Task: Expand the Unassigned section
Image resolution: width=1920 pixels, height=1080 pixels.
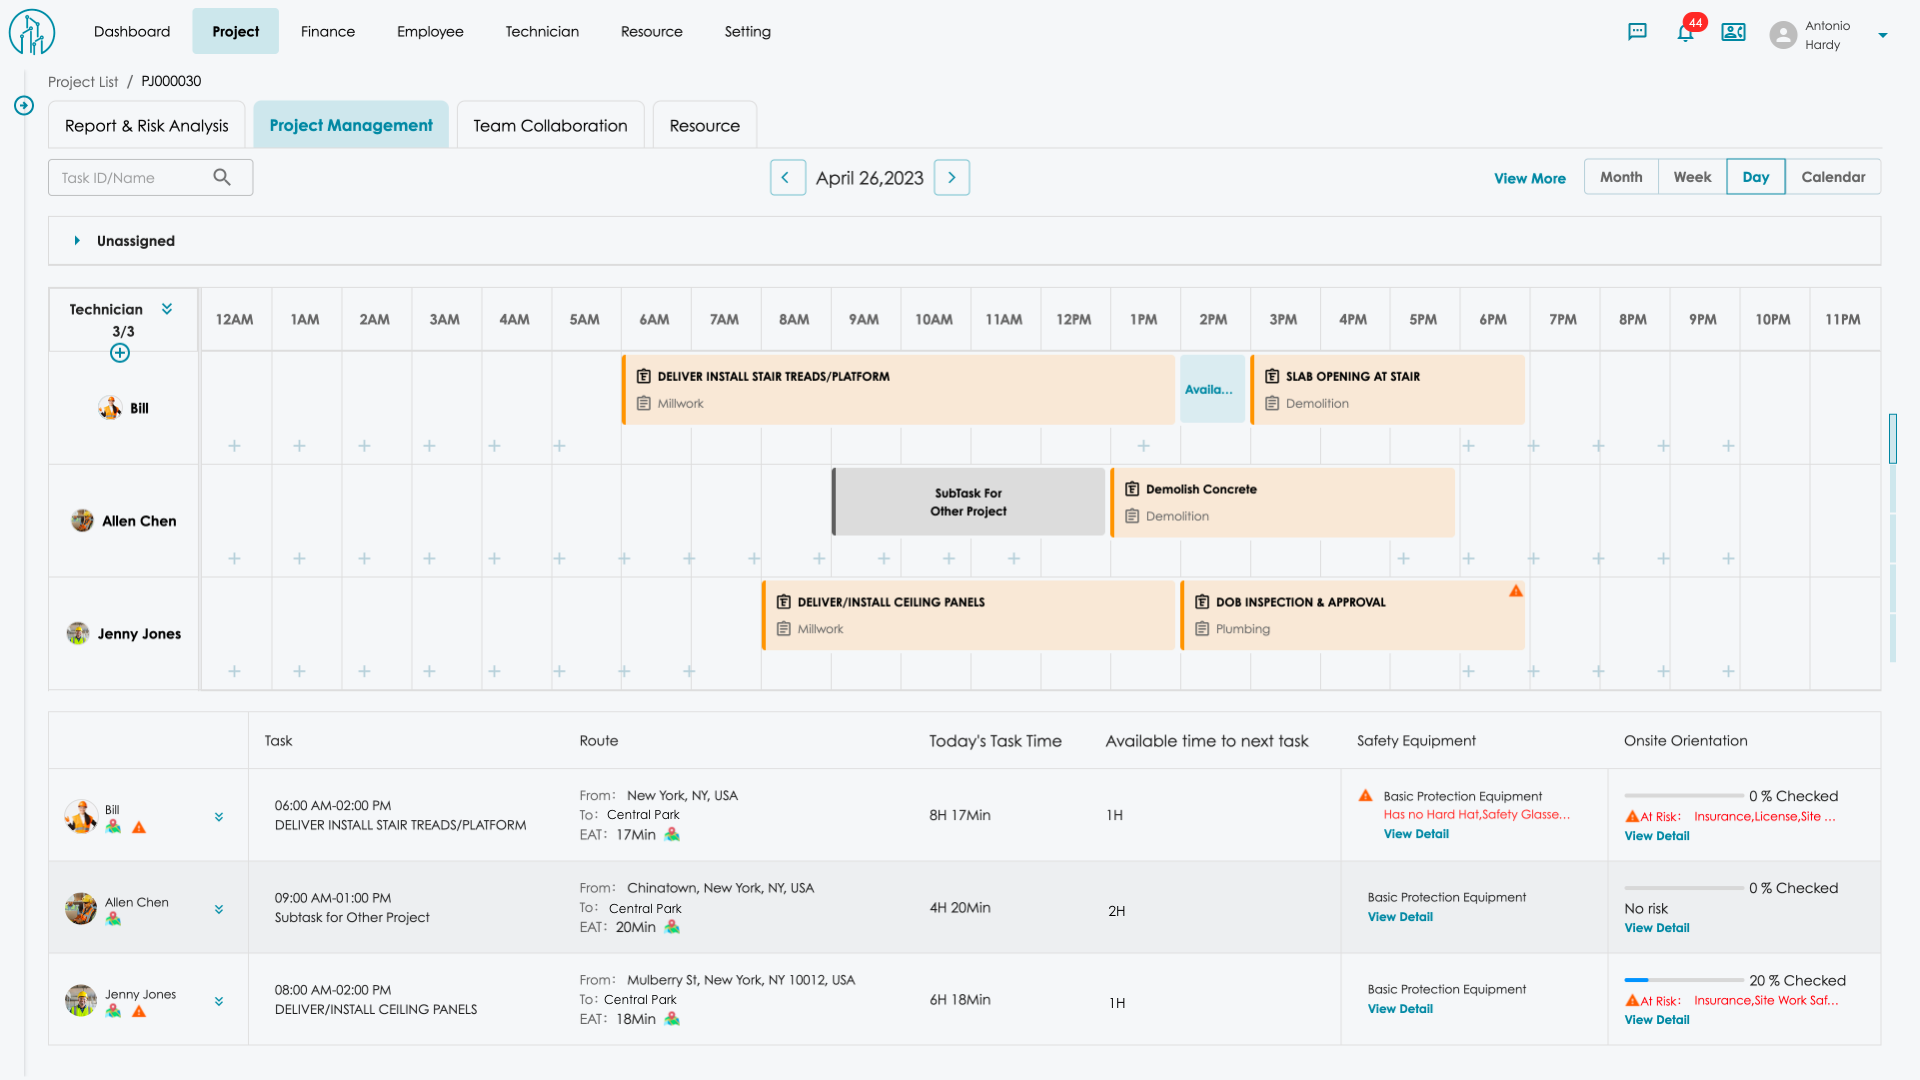Action: click(x=77, y=241)
